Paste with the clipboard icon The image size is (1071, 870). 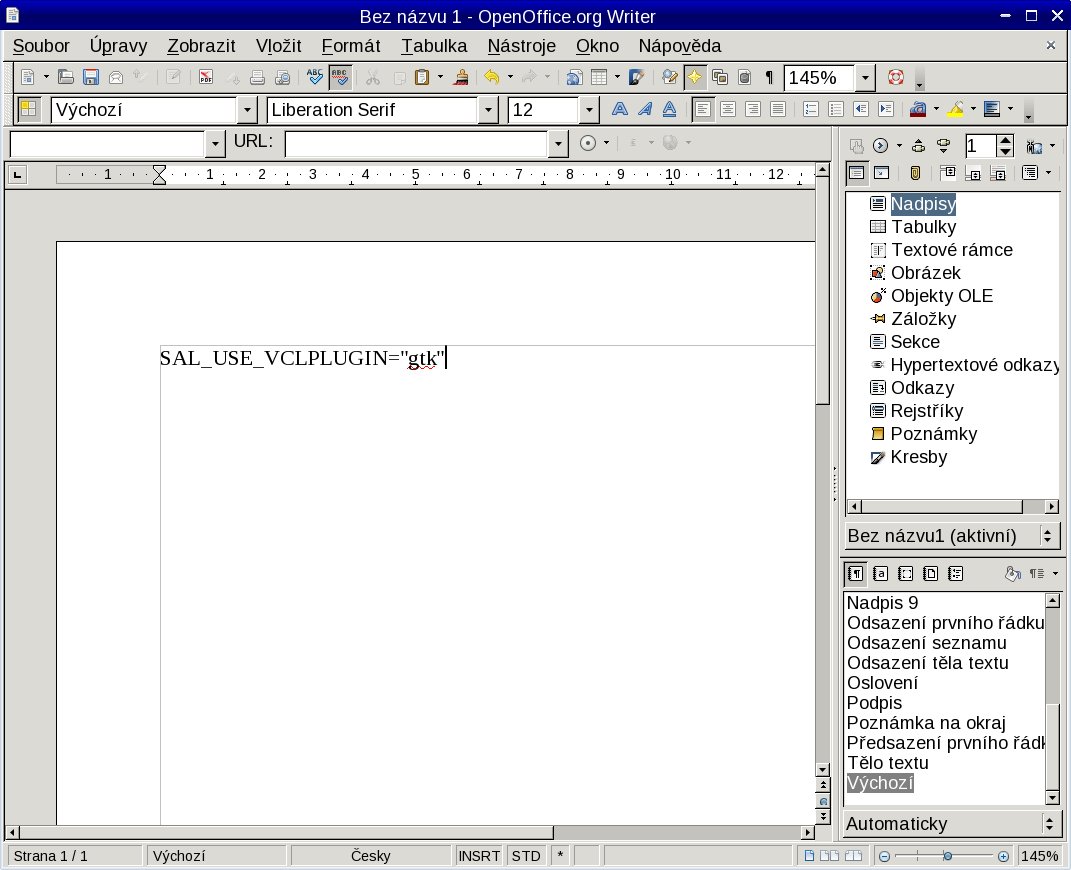coord(422,77)
